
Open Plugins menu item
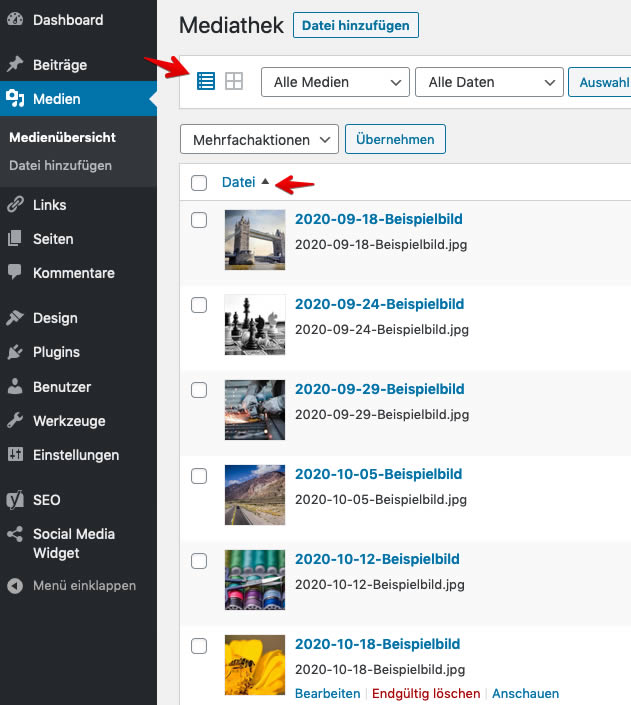coord(78,352)
